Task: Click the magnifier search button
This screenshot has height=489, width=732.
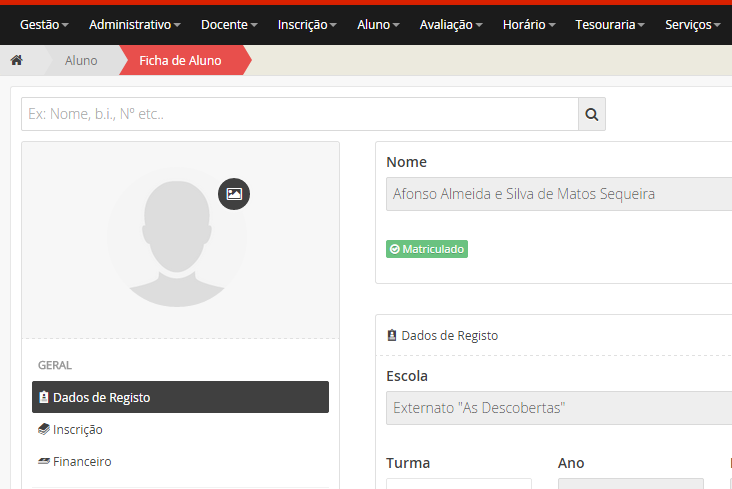Action: [x=591, y=115]
